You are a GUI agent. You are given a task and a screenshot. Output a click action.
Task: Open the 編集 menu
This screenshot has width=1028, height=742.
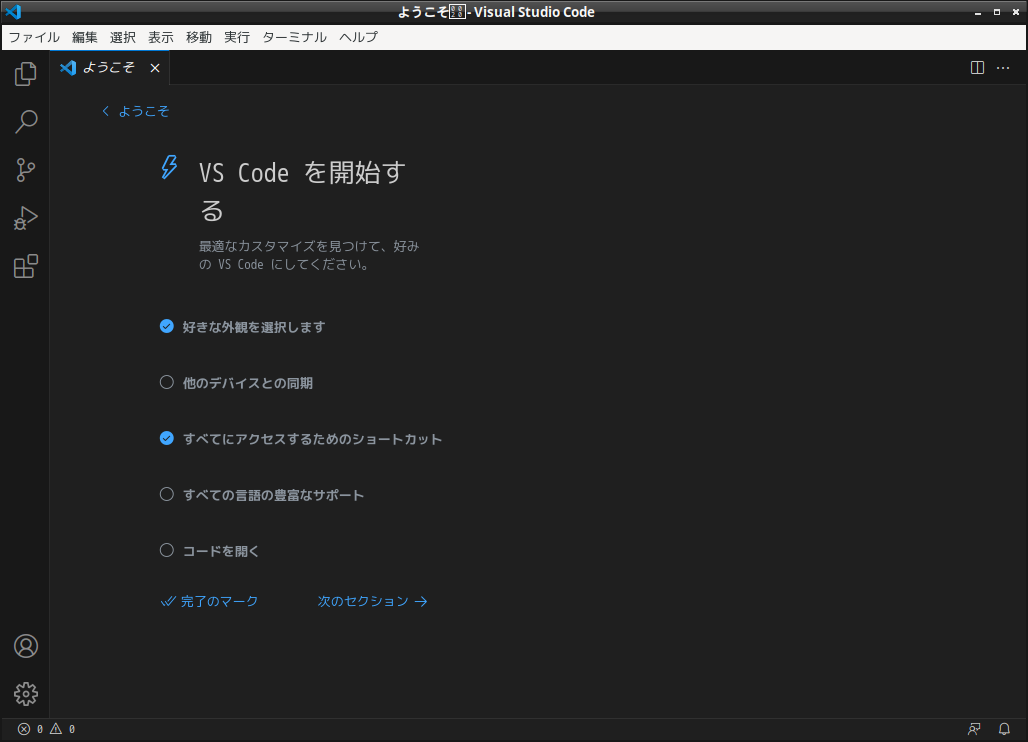tap(85, 37)
